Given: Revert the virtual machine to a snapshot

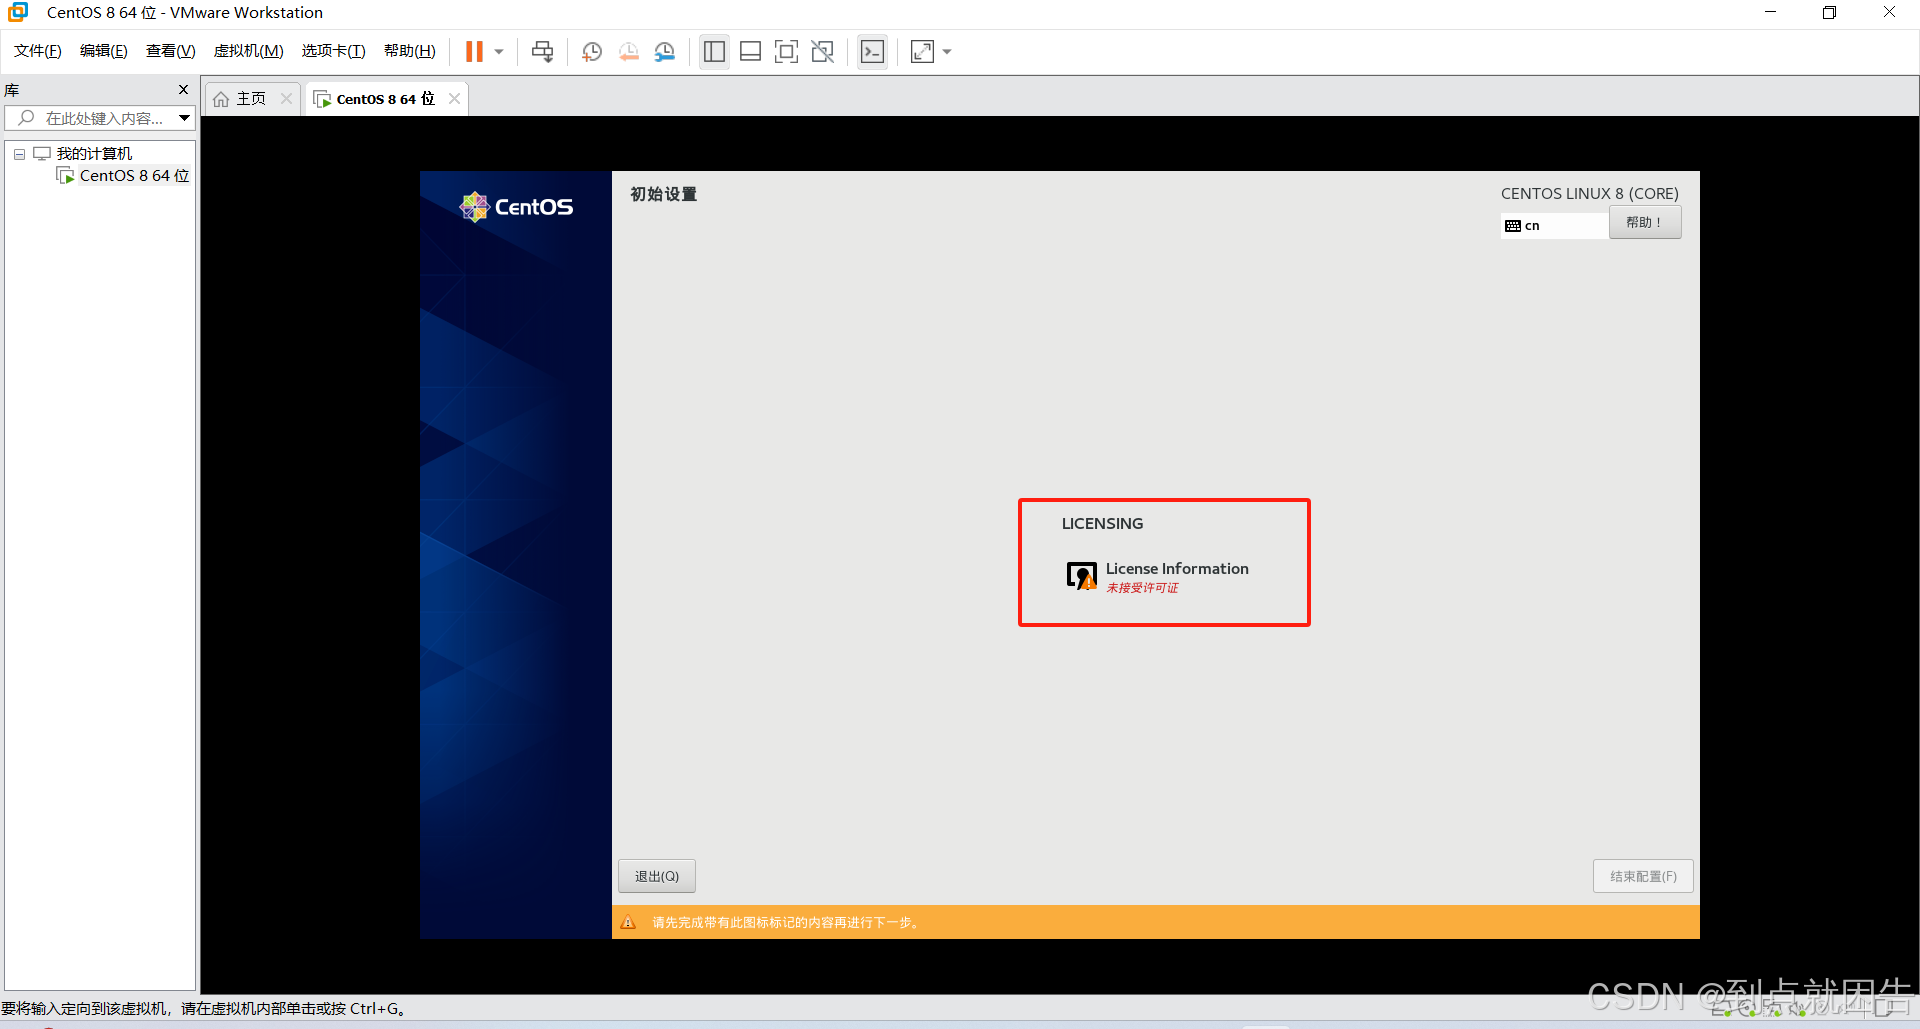Looking at the screenshot, I should [x=629, y=52].
